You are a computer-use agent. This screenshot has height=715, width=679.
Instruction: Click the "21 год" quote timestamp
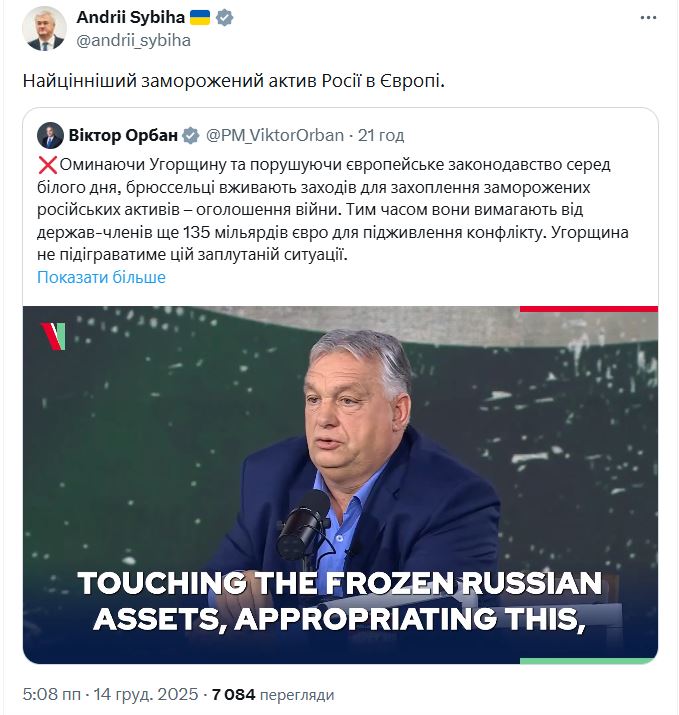tap(381, 136)
